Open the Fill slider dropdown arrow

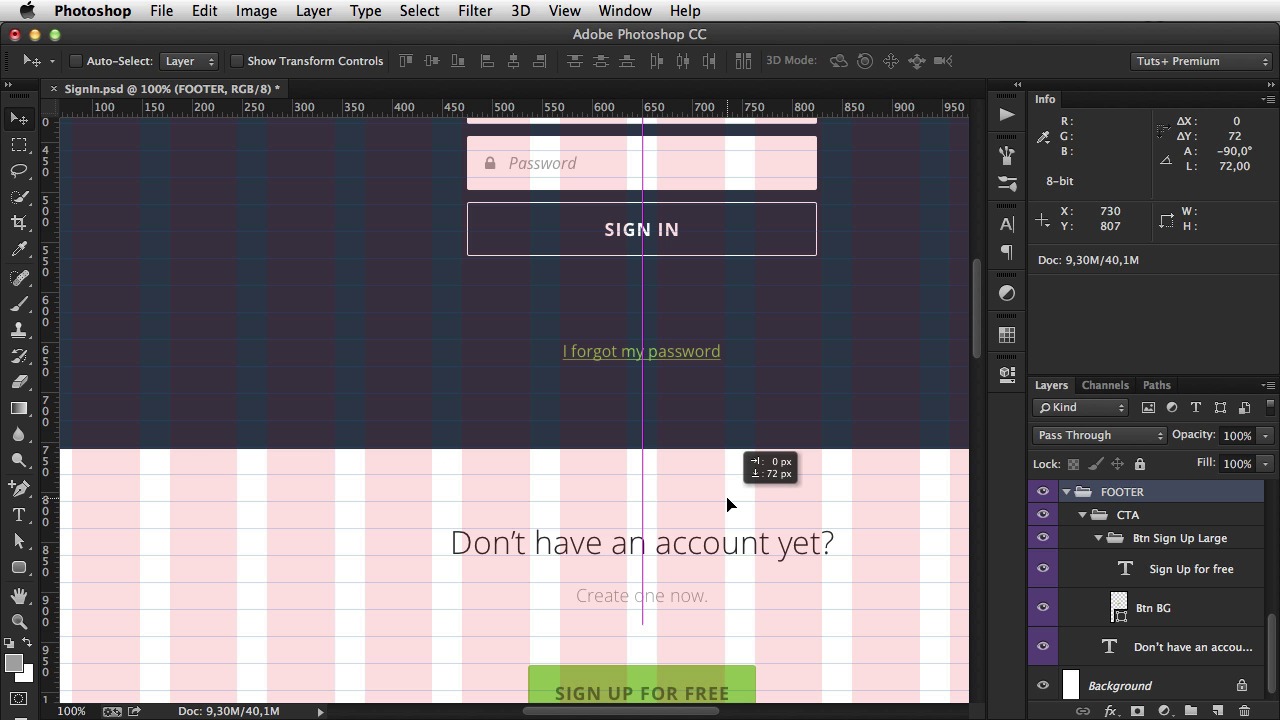(1265, 464)
